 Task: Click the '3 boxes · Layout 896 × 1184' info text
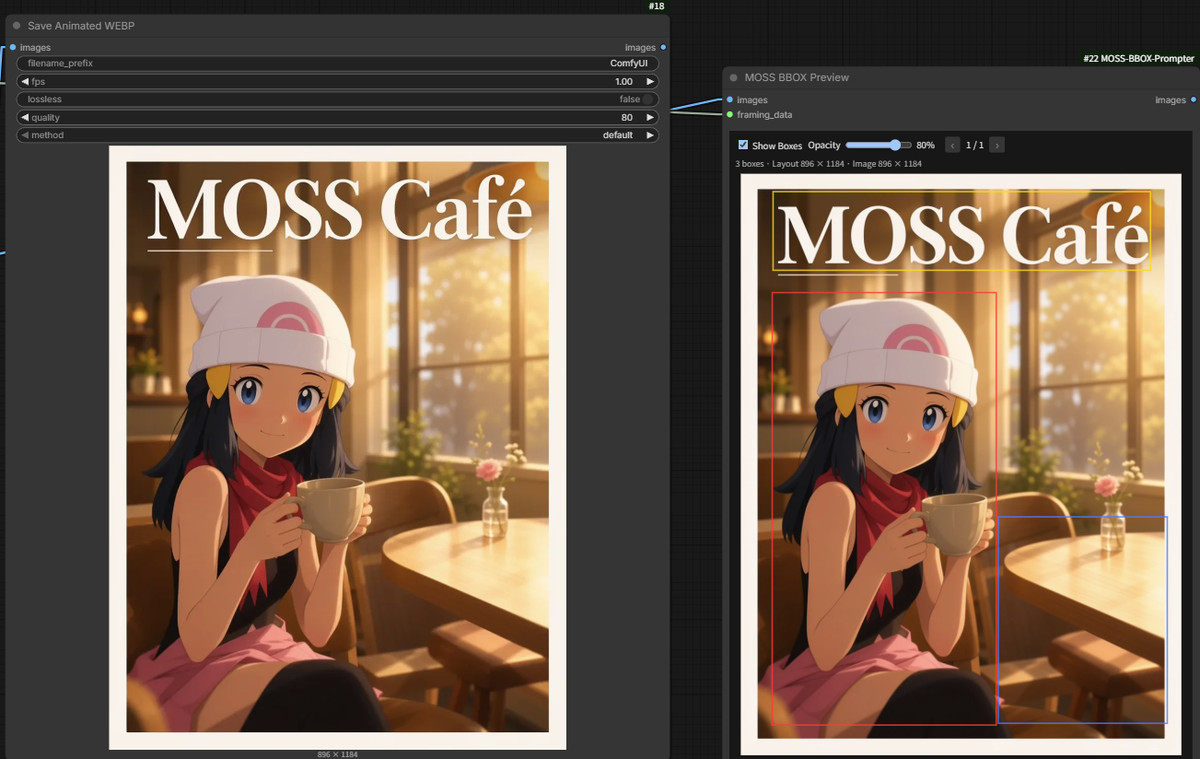792,163
